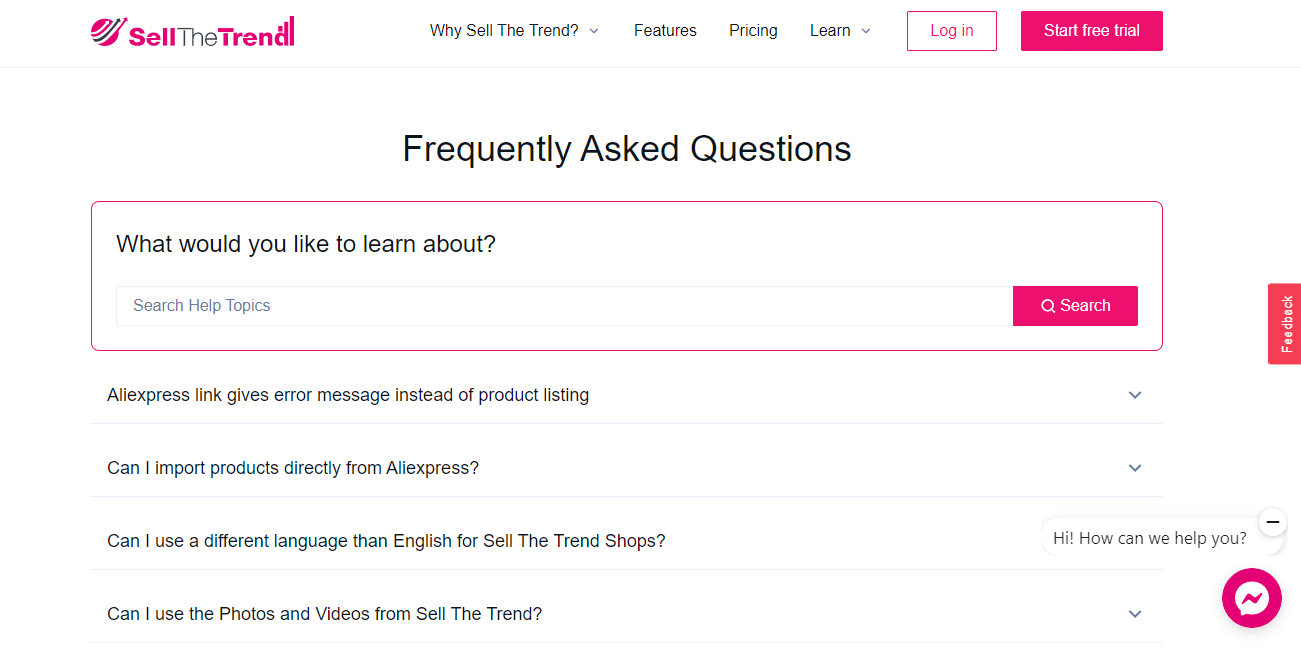This screenshot has width=1301, height=649.
Task: Focus the Search Help Topics field
Action: [564, 306]
